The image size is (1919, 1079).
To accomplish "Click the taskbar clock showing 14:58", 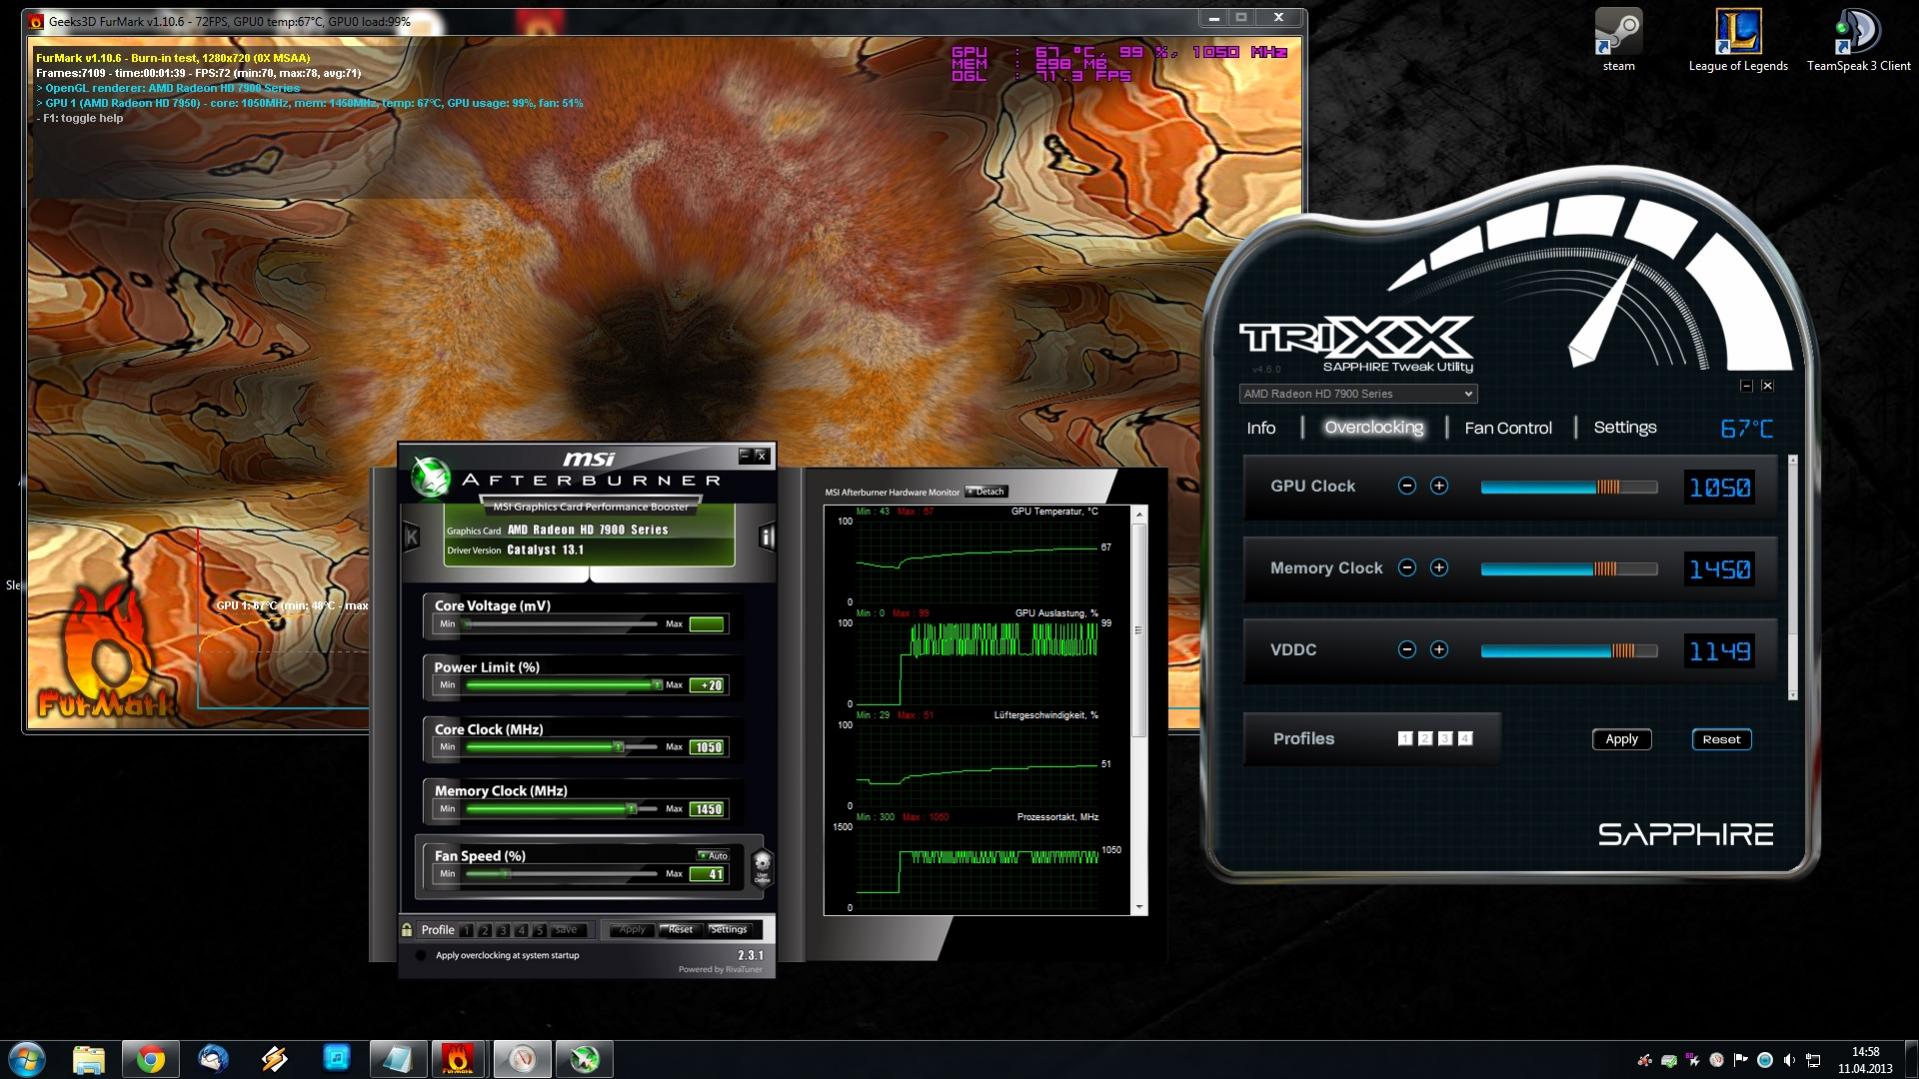I will tap(1865, 1060).
